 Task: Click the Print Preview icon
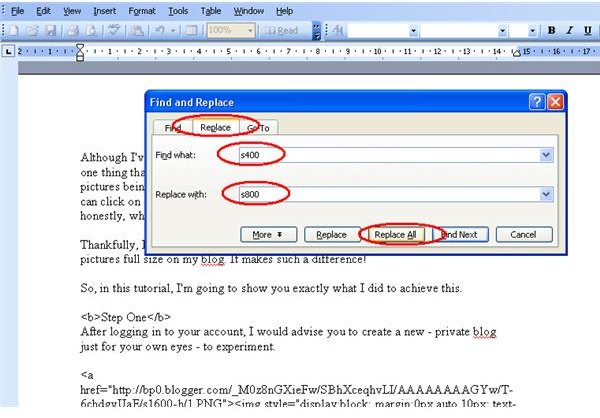tap(91, 30)
